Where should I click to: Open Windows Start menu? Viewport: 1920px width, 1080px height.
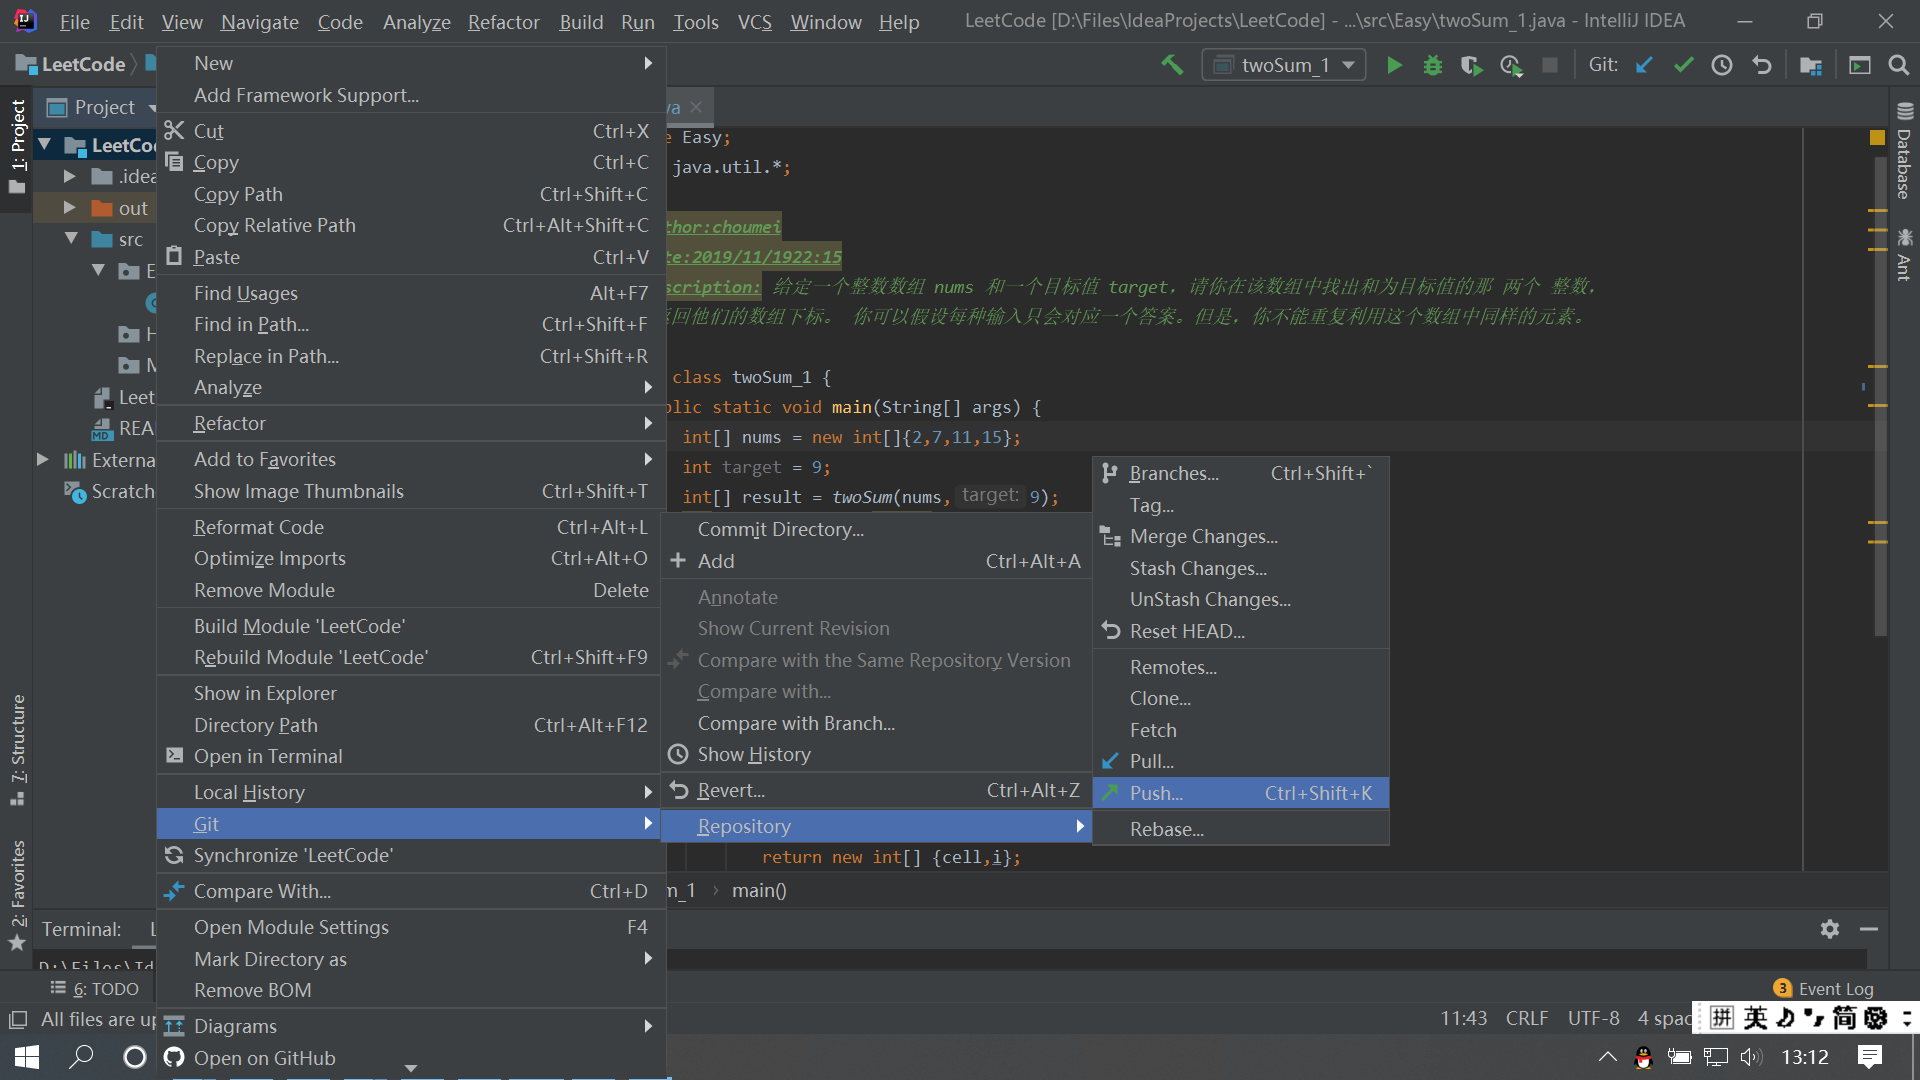[x=27, y=1057]
